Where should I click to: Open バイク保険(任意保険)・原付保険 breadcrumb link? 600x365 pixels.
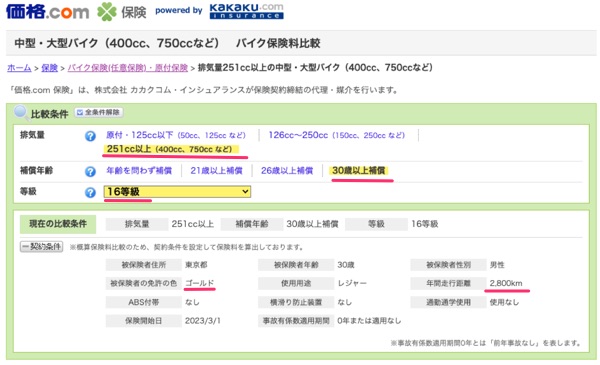pos(128,68)
